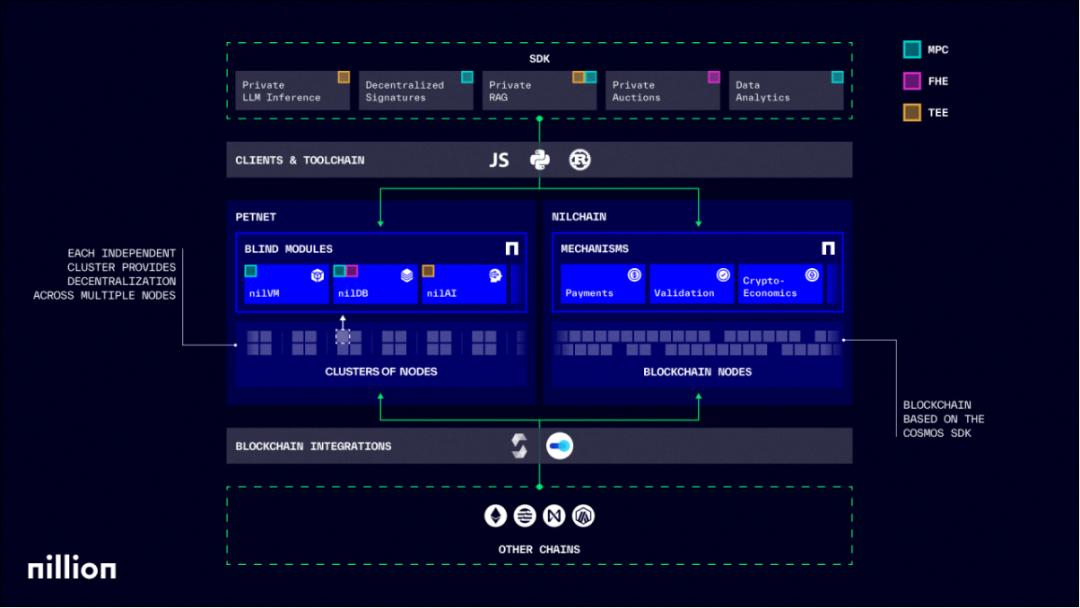
Task: Select the Python icon in Clients & Toolchain
Action: (x=539, y=159)
